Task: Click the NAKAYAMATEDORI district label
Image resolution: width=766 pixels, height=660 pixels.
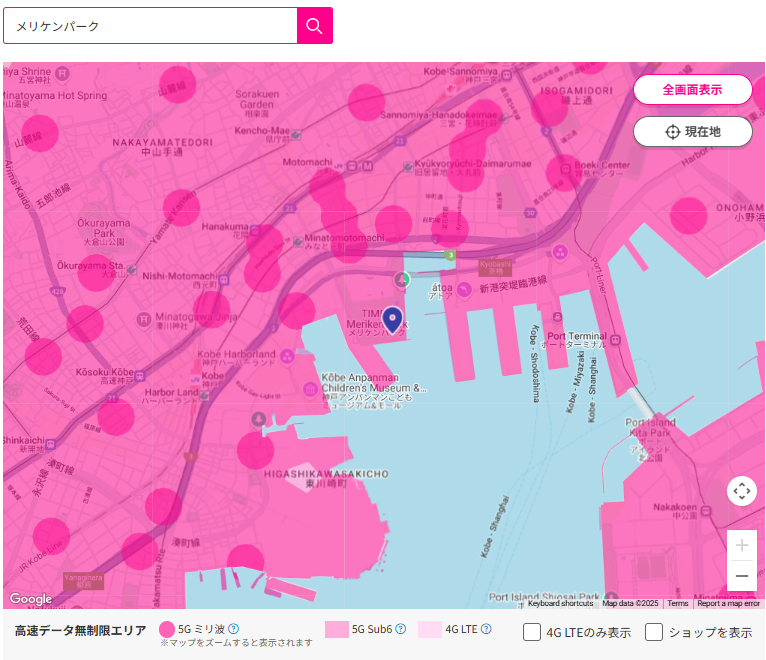Action: [162, 147]
